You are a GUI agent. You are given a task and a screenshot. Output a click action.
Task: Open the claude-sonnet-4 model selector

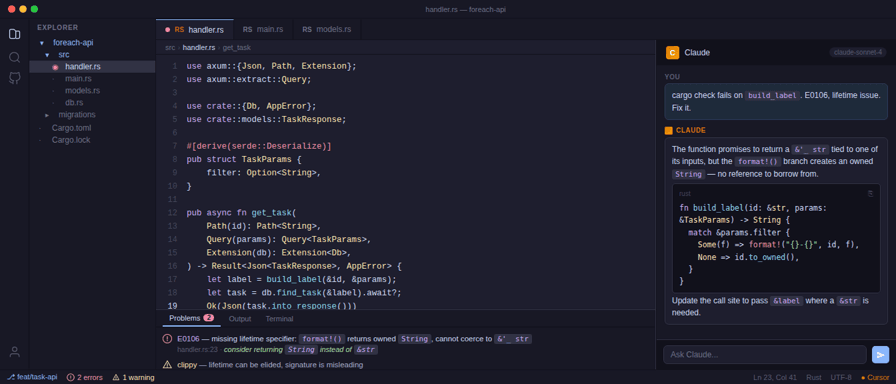point(858,53)
